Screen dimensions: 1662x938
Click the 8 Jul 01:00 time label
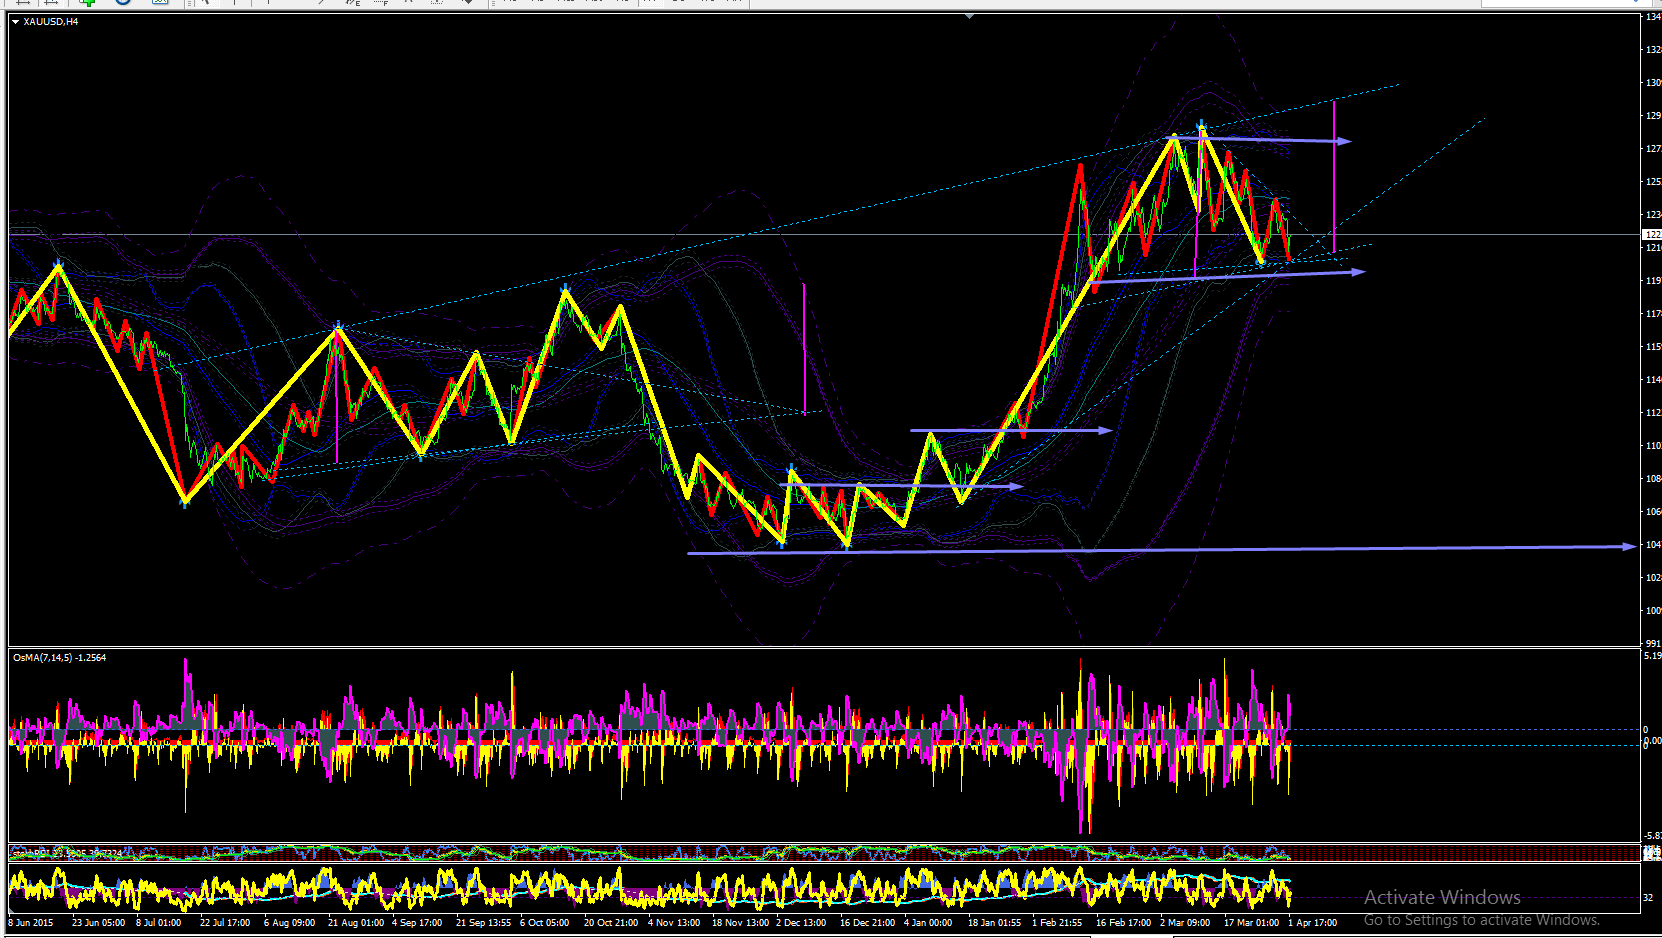pyautogui.click(x=159, y=922)
